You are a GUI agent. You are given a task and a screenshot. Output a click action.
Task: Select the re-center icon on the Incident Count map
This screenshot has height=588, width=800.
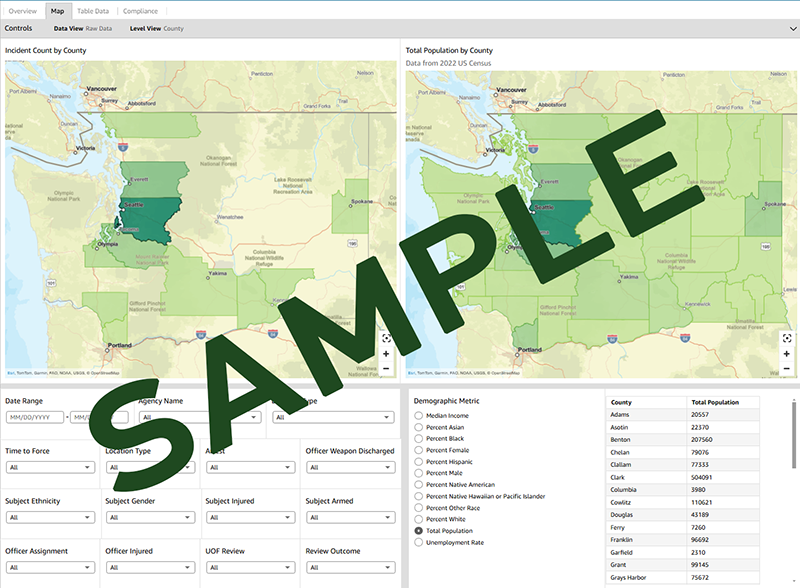tap(386, 338)
